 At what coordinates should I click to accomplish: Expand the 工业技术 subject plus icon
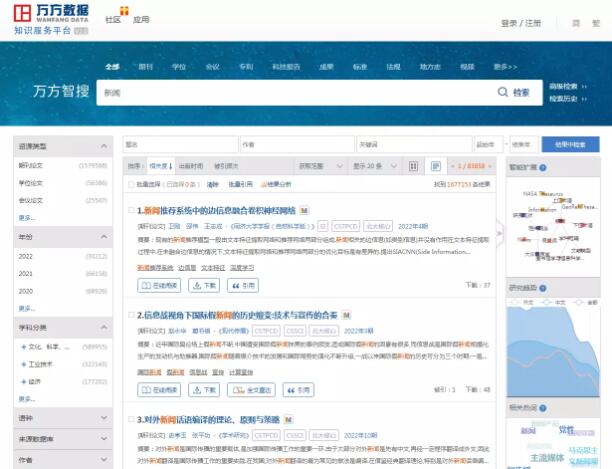24,364
